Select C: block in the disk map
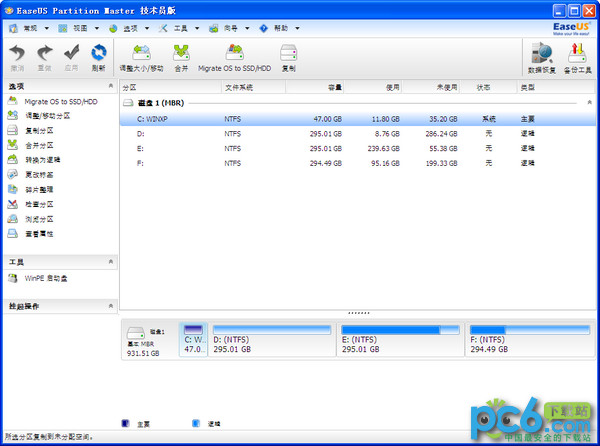Screen dimensions: 600x446 [194, 340]
